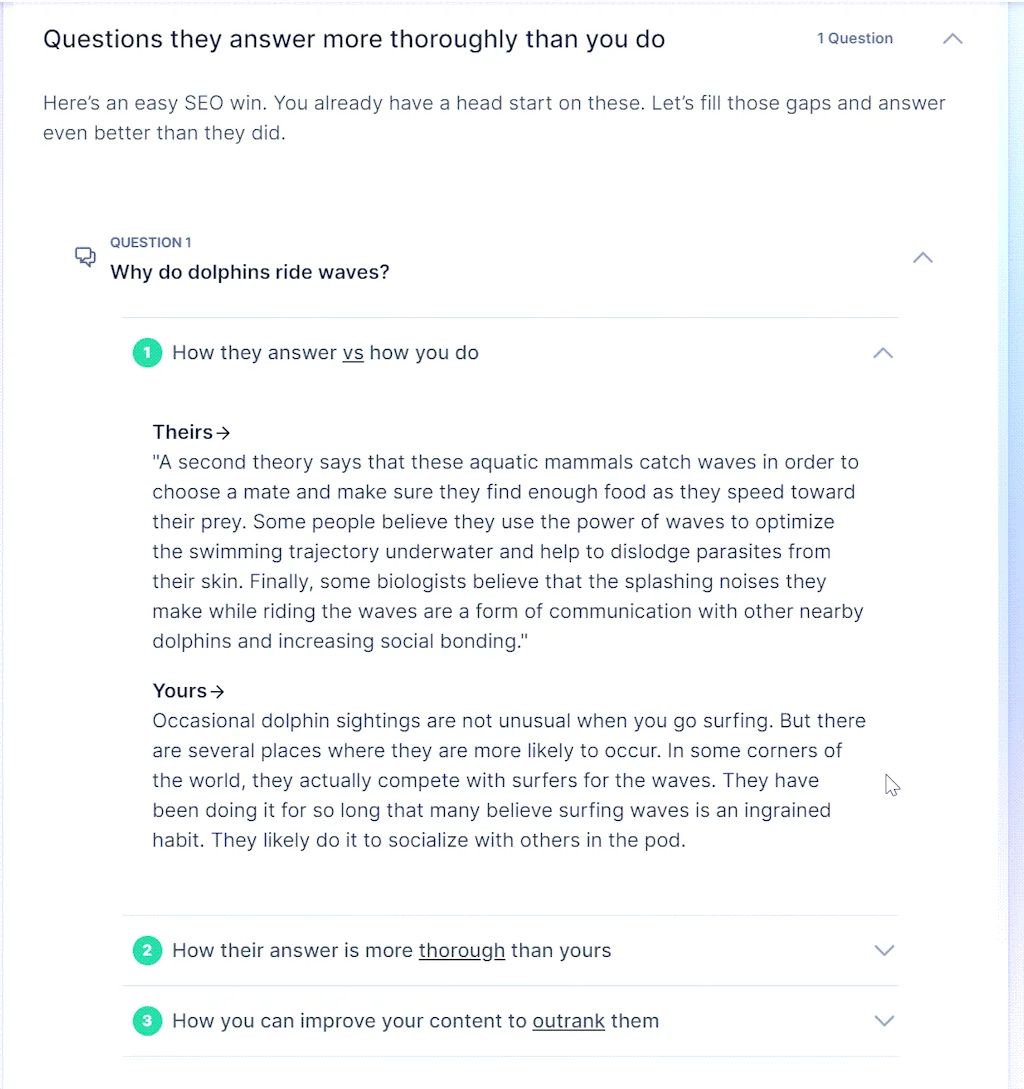This screenshot has width=1024, height=1089.
Task: Click the green number 3 step badge
Action: pyautogui.click(x=147, y=1021)
